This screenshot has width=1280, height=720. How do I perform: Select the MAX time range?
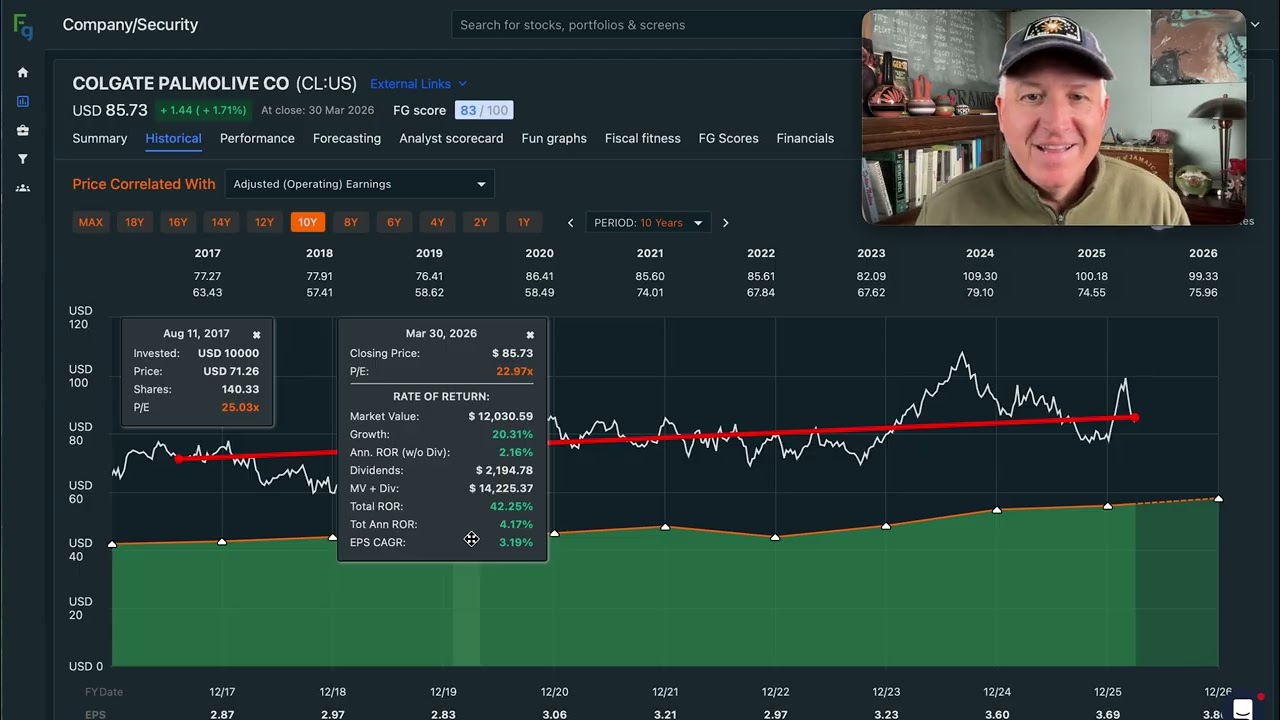tap(91, 223)
